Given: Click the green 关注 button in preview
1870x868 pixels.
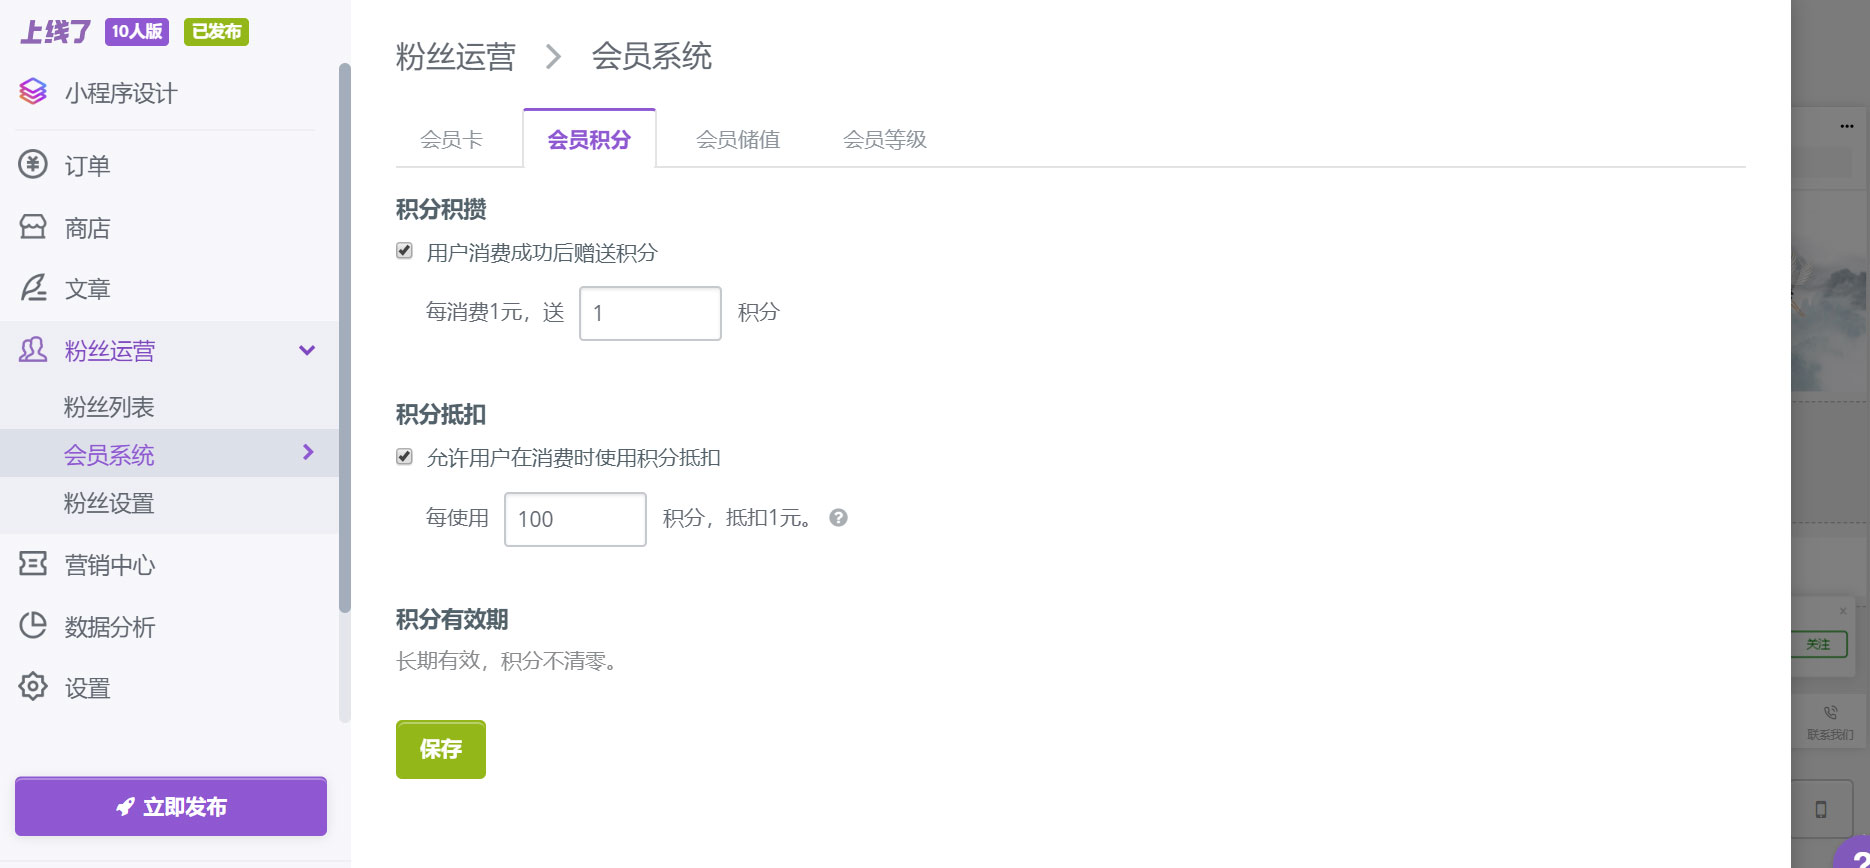Looking at the screenshot, I should 1819,644.
